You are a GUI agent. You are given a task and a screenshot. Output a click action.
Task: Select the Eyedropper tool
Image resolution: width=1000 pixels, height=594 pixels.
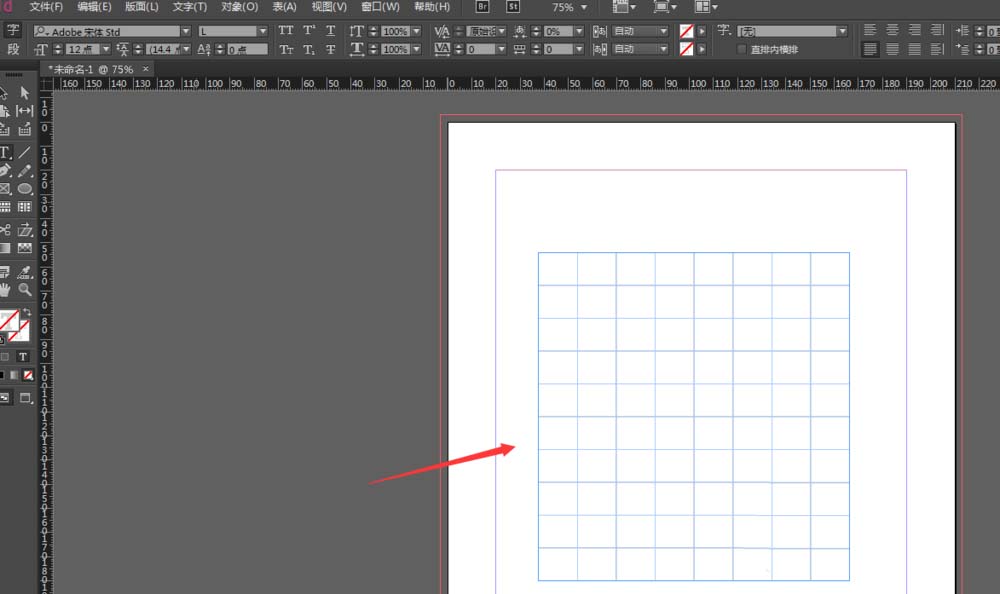(x=24, y=272)
